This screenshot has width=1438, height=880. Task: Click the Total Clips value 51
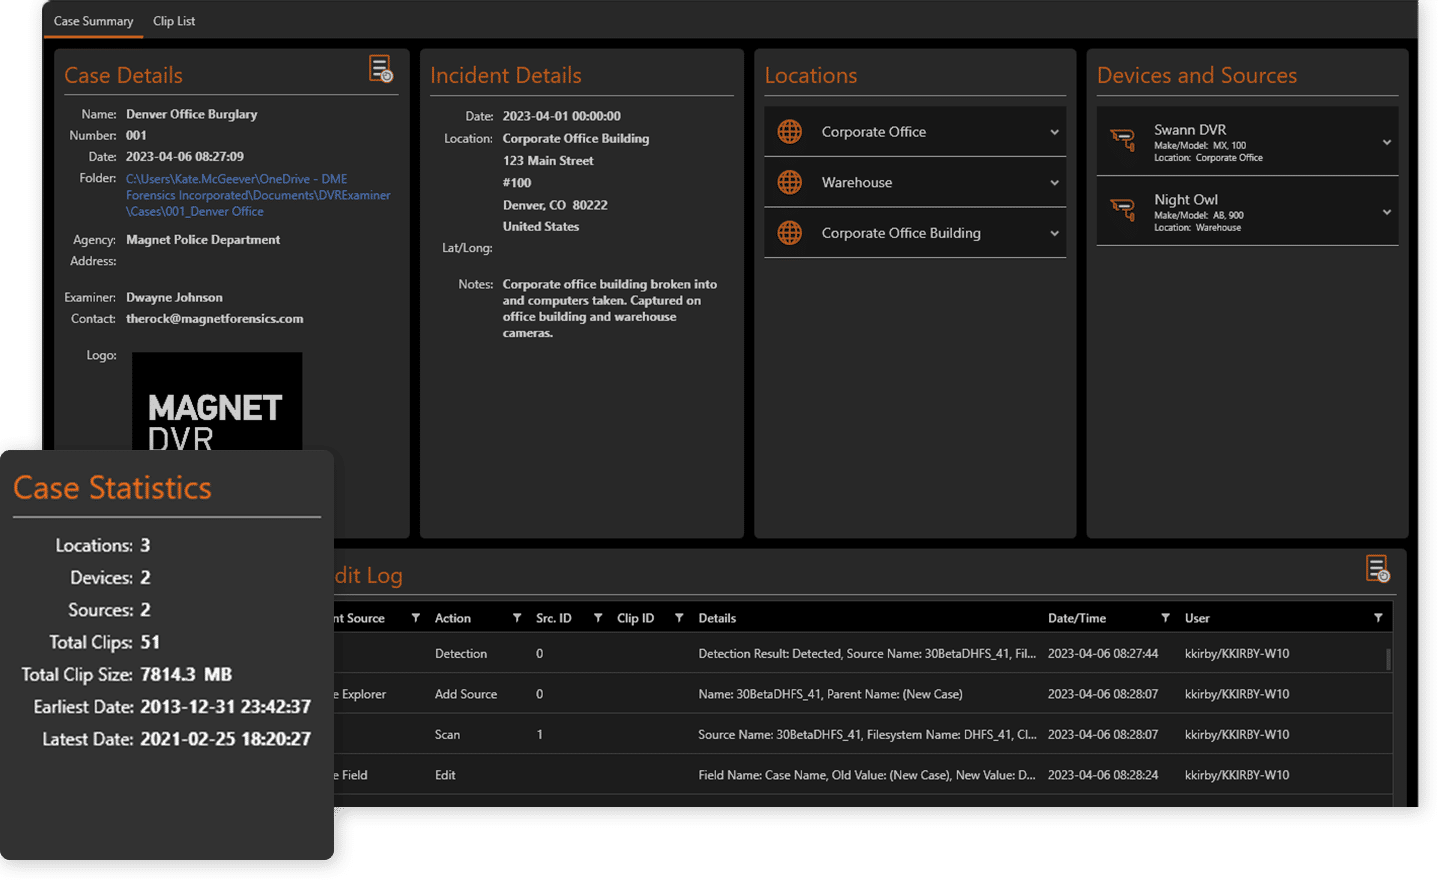pyautogui.click(x=150, y=642)
